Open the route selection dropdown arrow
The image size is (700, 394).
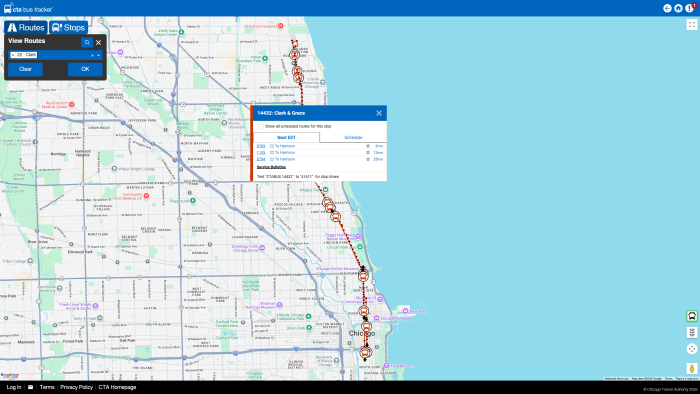click(99, 55)
